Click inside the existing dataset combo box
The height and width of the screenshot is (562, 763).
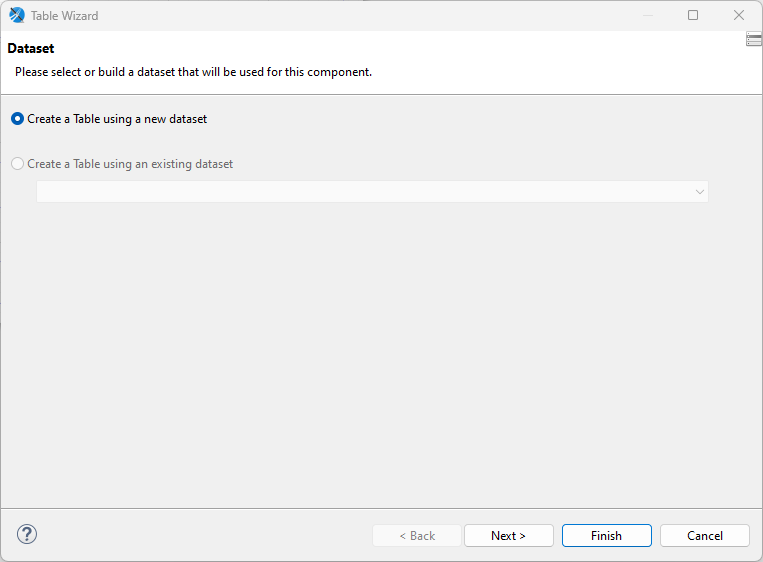pos(360,192)
